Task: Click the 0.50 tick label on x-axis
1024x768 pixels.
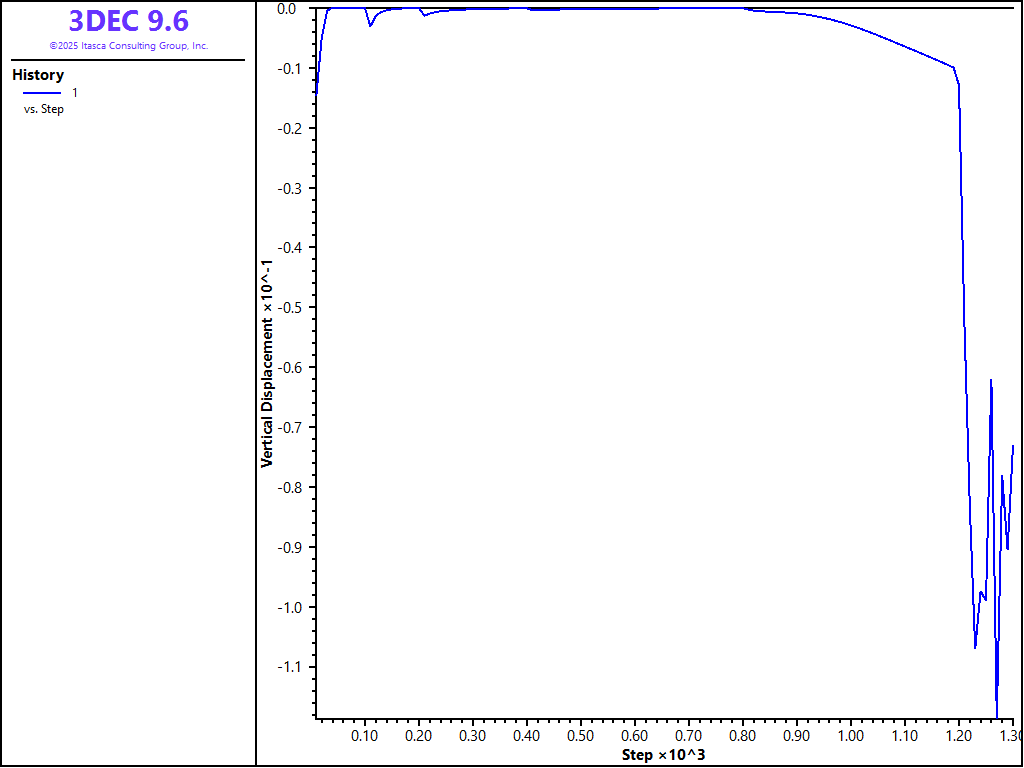Action: (581, 736)
